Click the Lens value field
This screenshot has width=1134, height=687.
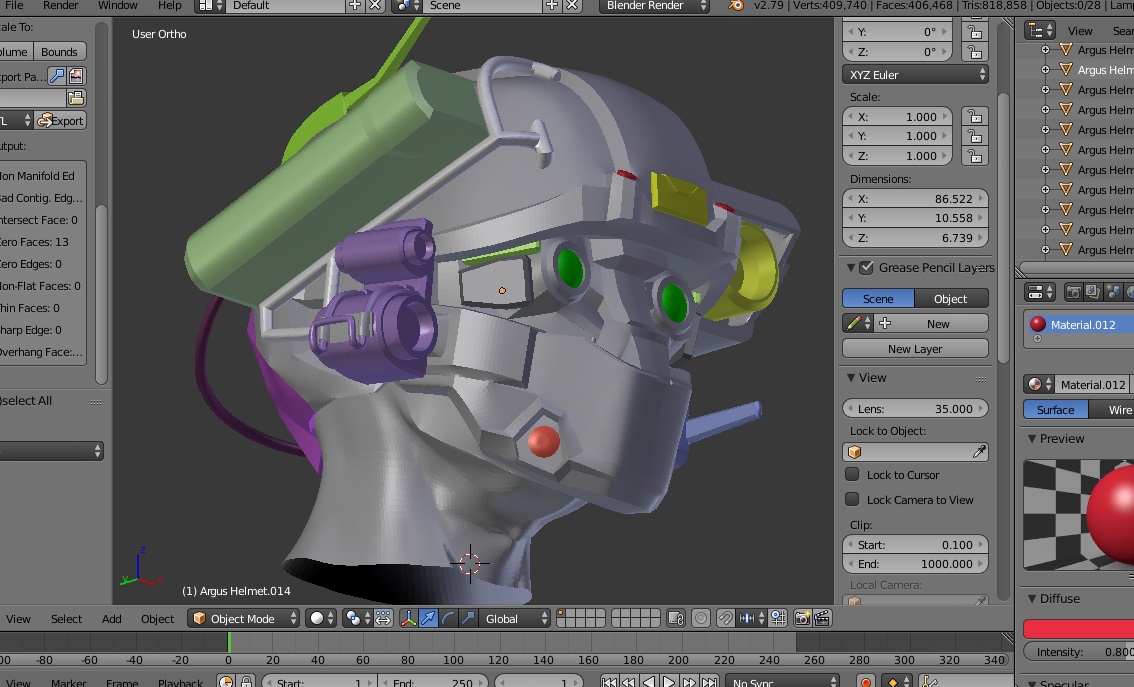[914, 408]
